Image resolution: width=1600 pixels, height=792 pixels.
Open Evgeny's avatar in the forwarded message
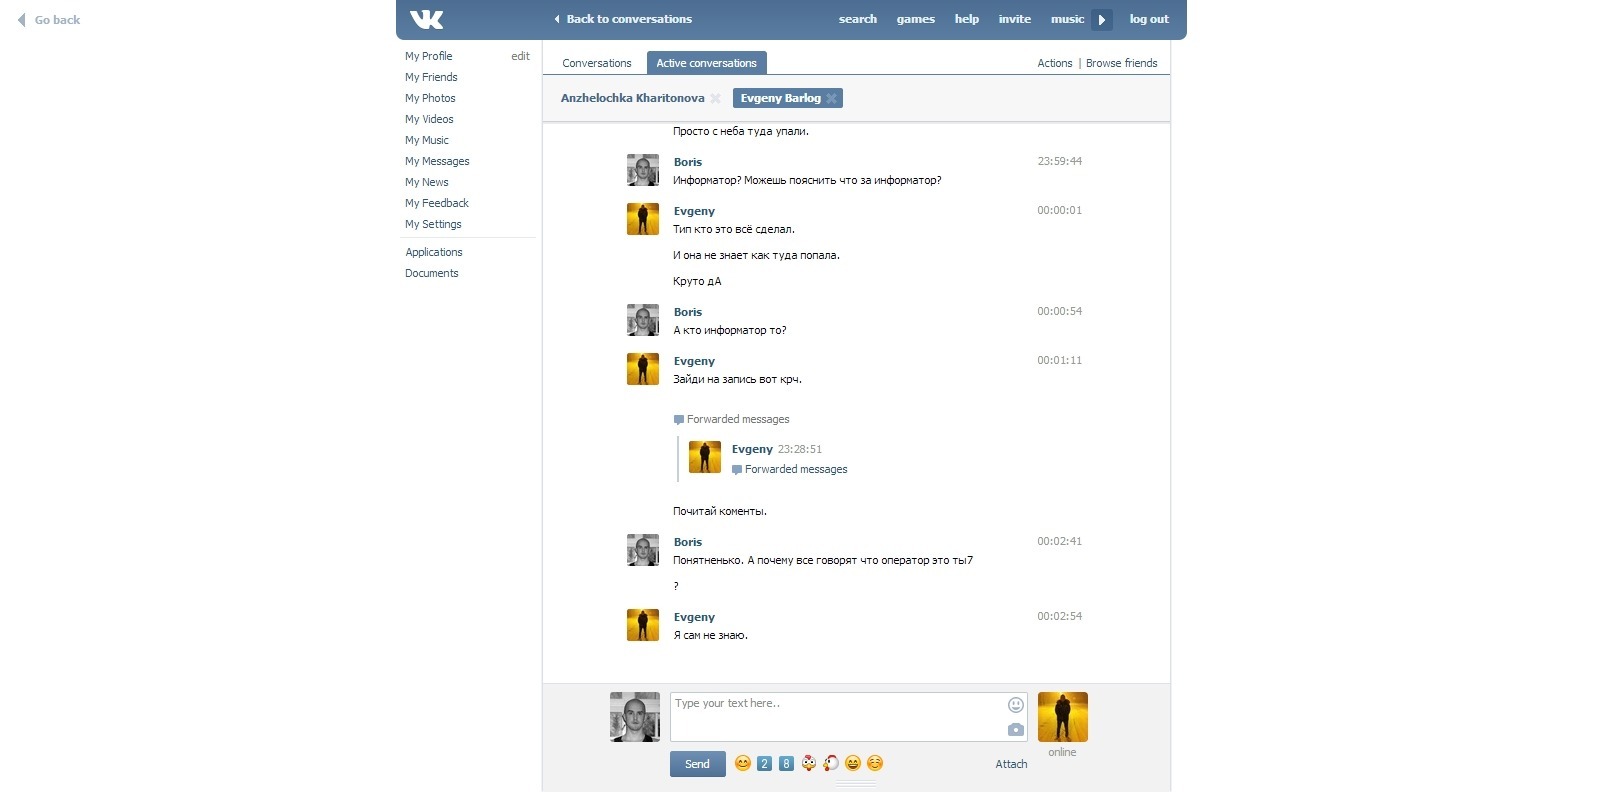click(x=705, y=457)
